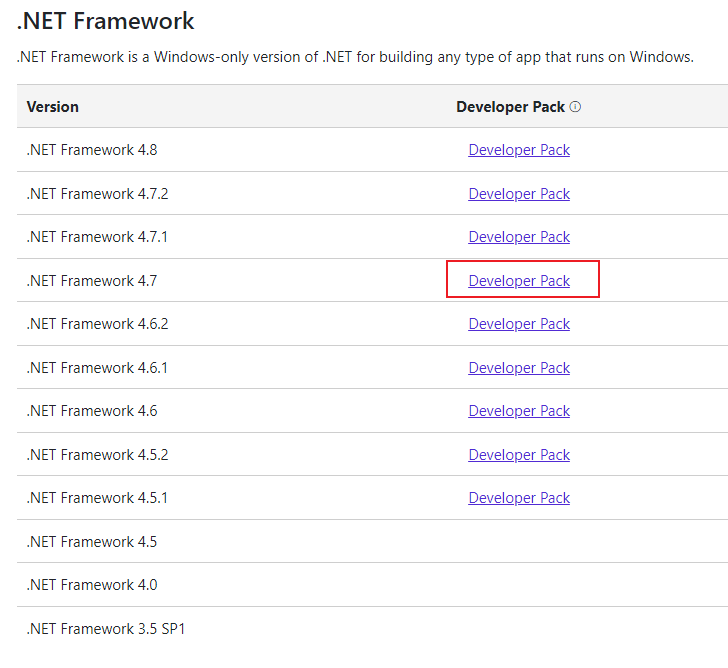
Task: Open Developer Pack link for .NET Framework 4.6.2
Action: [519, 324]
